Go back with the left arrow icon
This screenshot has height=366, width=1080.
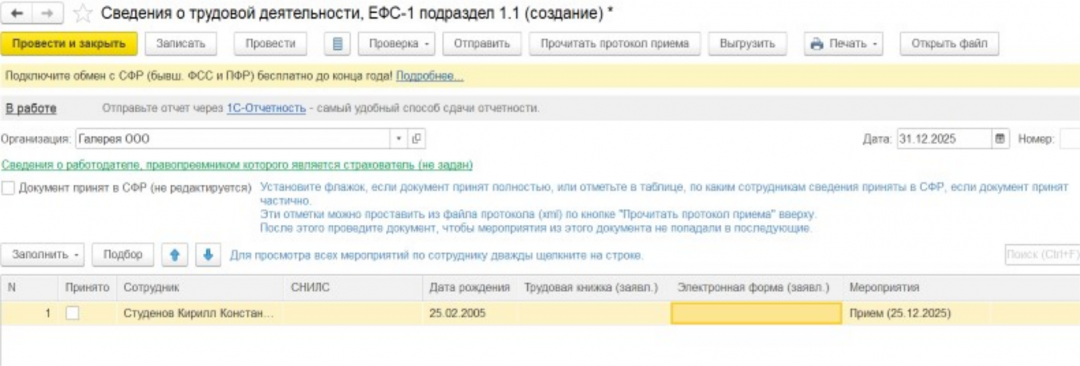[17, 12]
